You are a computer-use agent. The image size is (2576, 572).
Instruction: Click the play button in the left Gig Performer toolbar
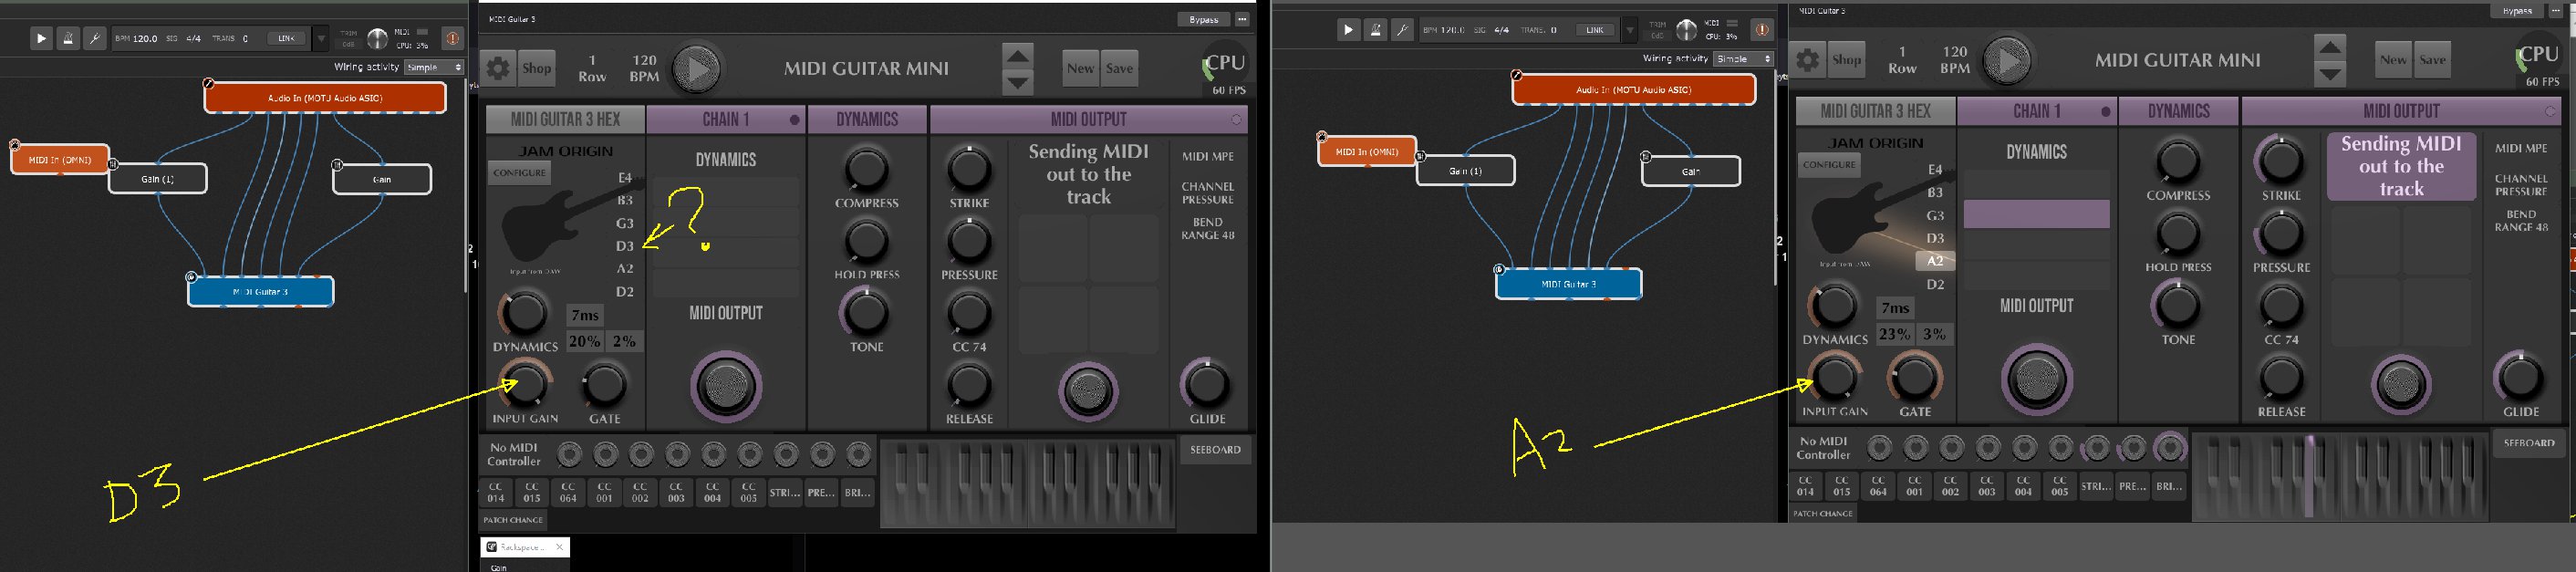(41, 39)
